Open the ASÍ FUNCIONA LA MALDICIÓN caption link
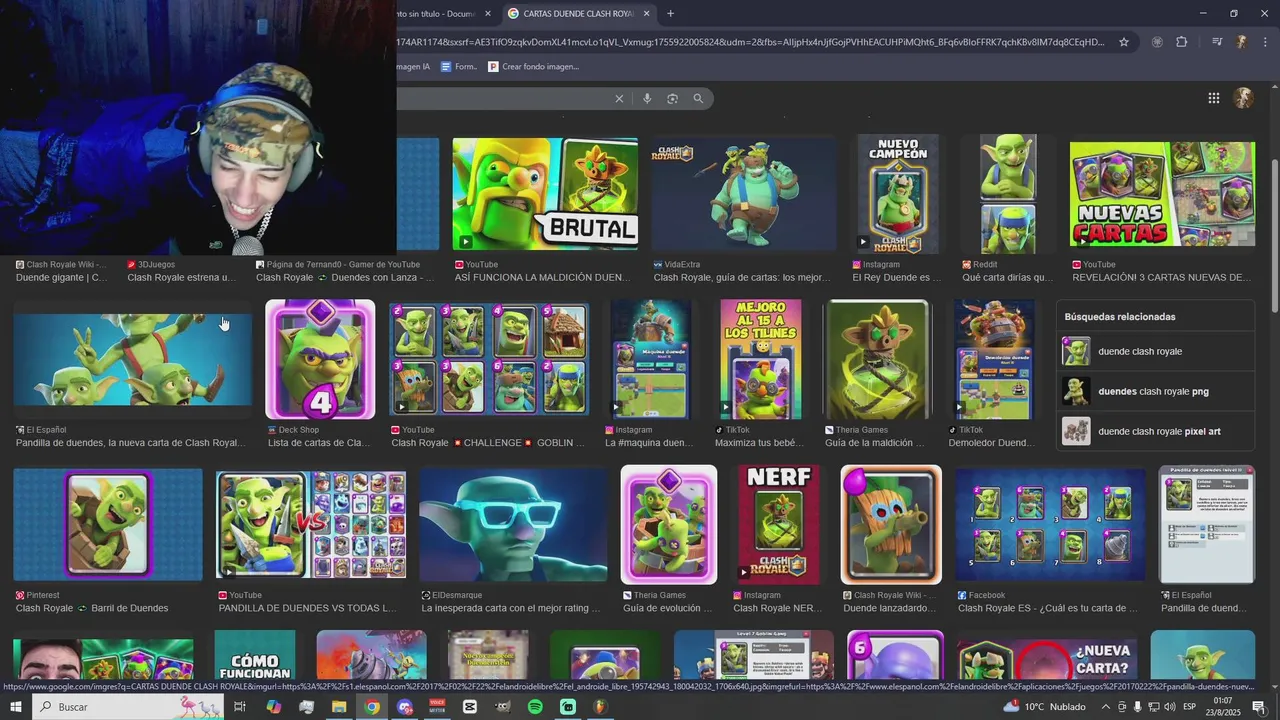 543,277
